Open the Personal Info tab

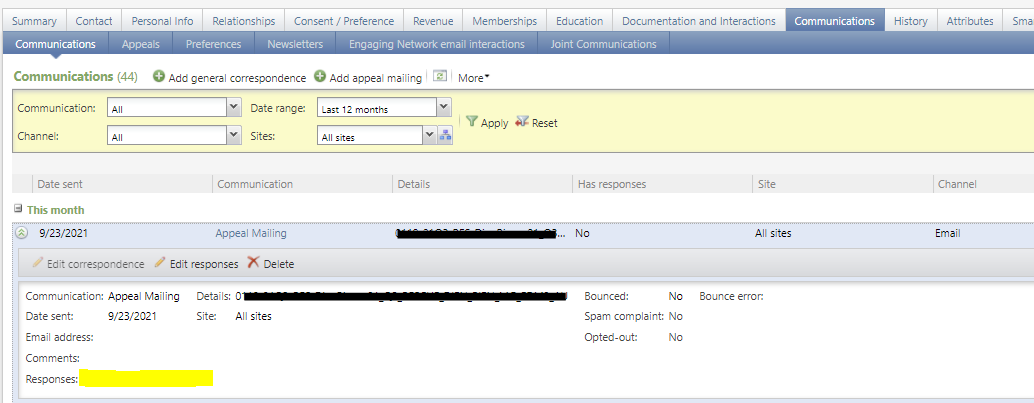tap(162, 21)
